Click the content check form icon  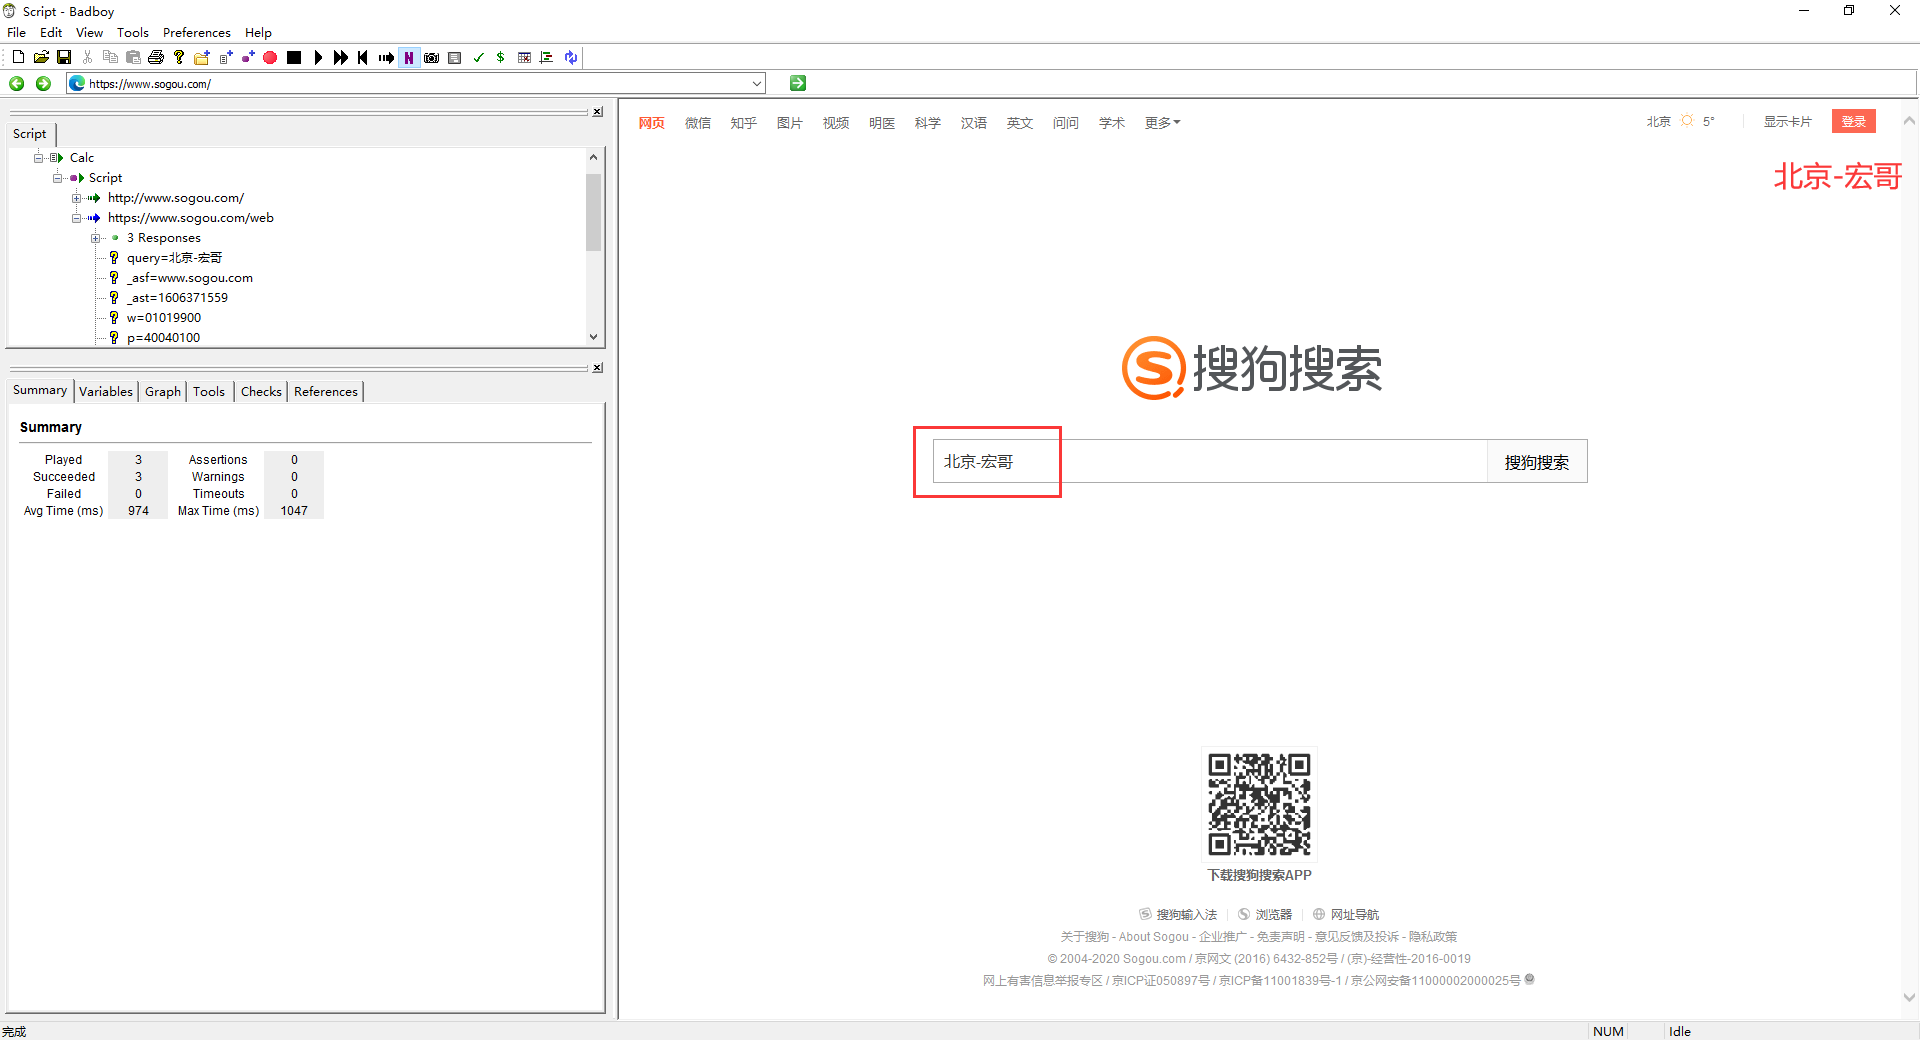[x=455, y=57]
